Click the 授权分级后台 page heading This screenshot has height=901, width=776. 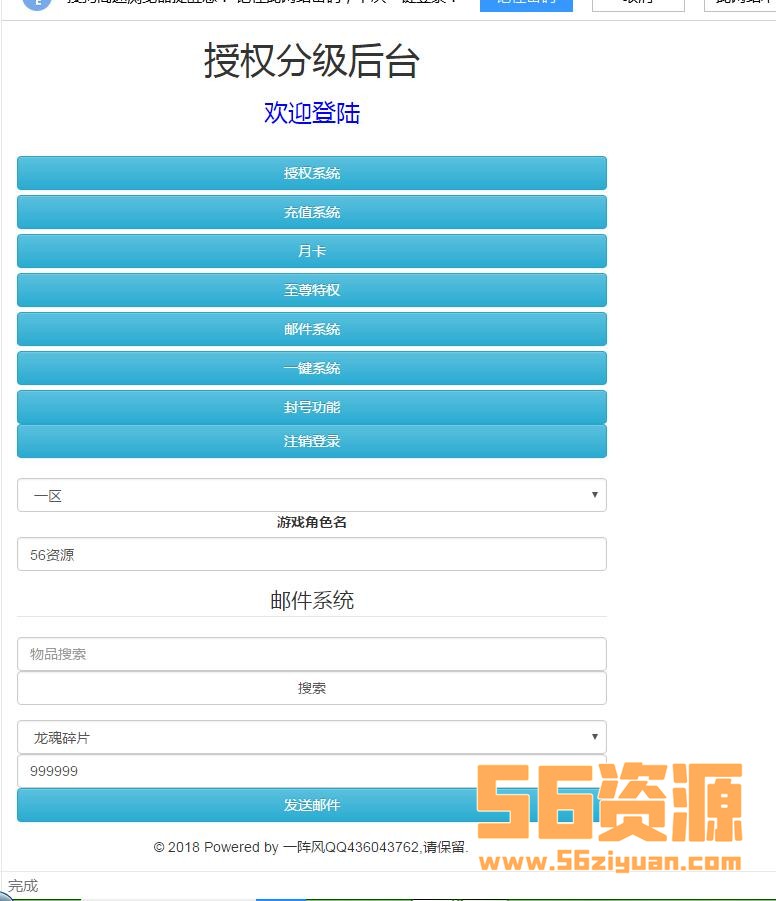(x=311, y=61)
